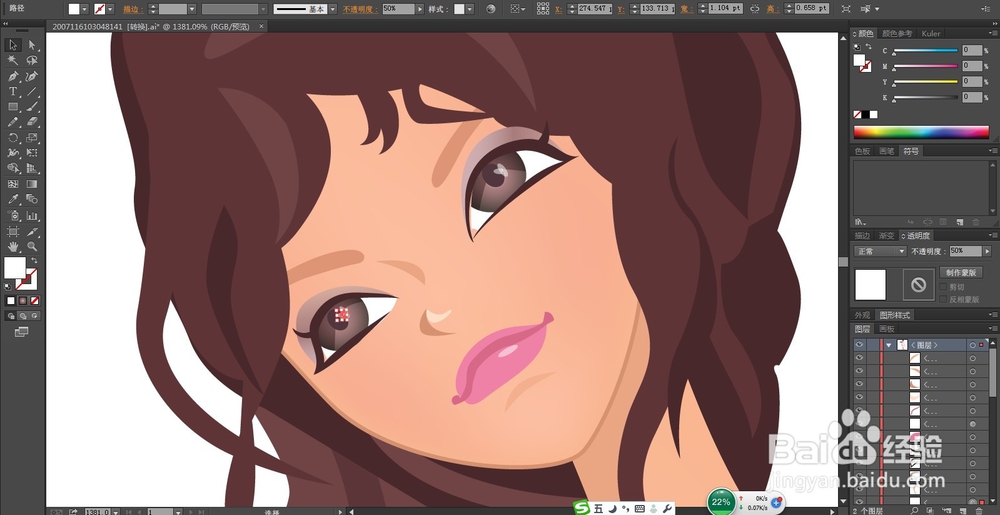
Task: Enable the 剪切 clip checkbox
Action: [x=943, y=287]
